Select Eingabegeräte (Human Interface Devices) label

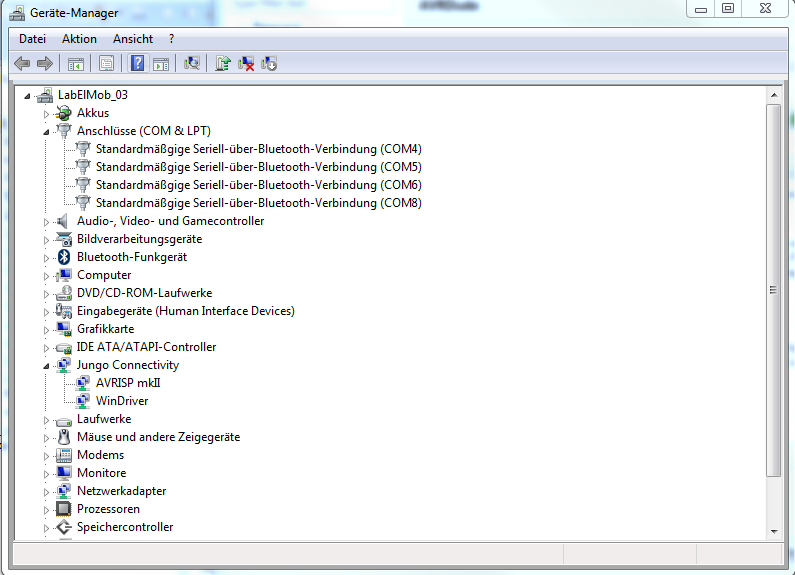pos(186,311)
